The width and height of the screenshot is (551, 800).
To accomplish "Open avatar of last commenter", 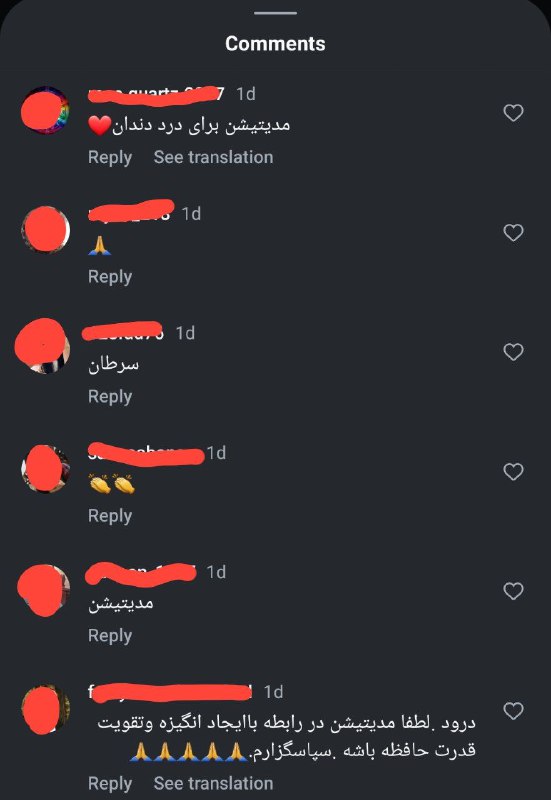I will coord(45,709).
